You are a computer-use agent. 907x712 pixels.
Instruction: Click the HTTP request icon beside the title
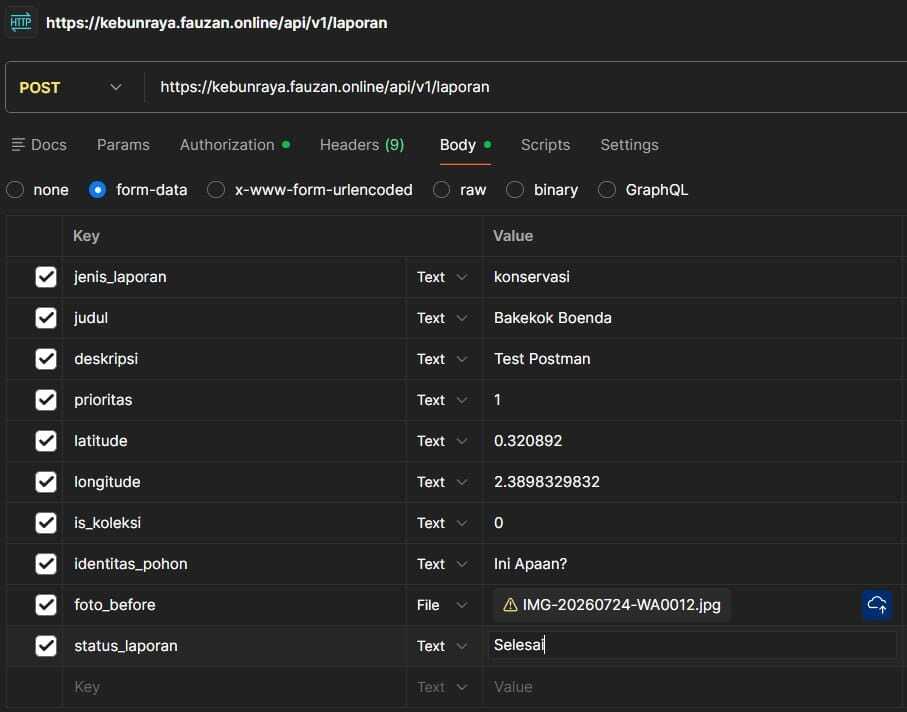tap(21, 23)
